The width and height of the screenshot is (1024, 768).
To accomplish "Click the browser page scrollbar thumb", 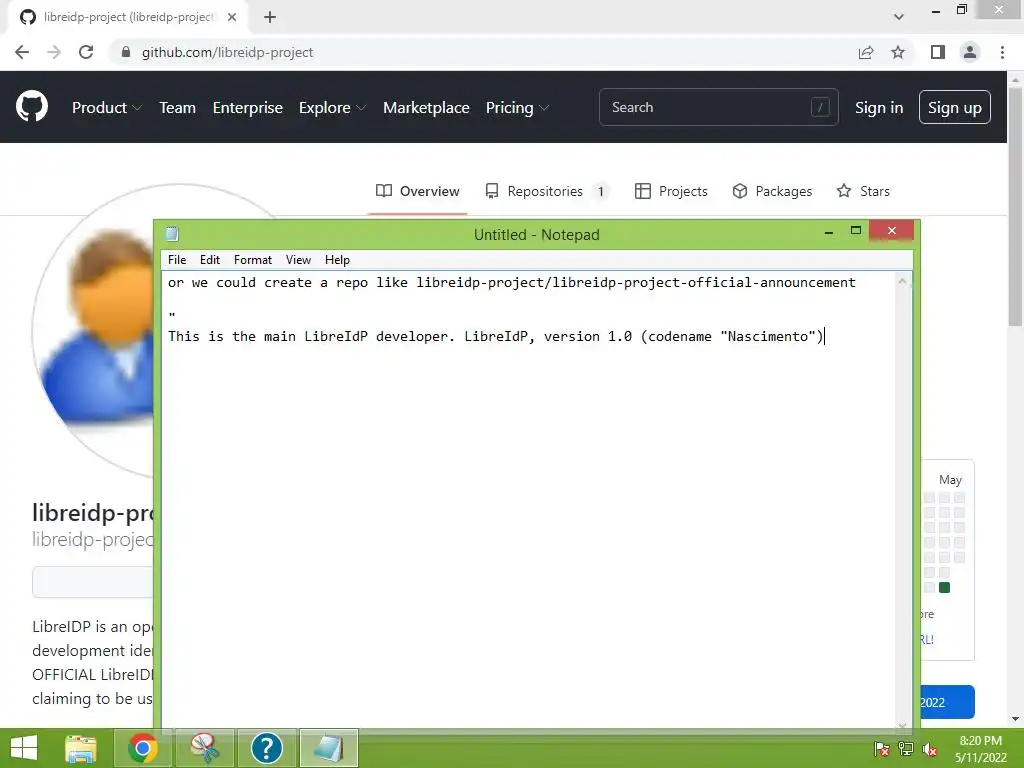I will [1015, 206].
